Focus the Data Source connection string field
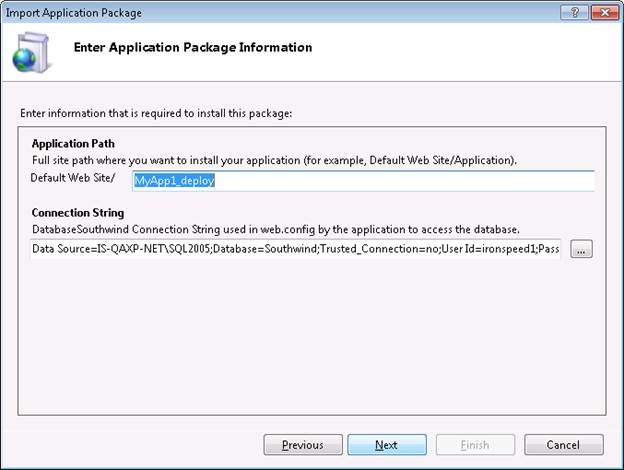624x470 pixels. click(x=295, y=249)
